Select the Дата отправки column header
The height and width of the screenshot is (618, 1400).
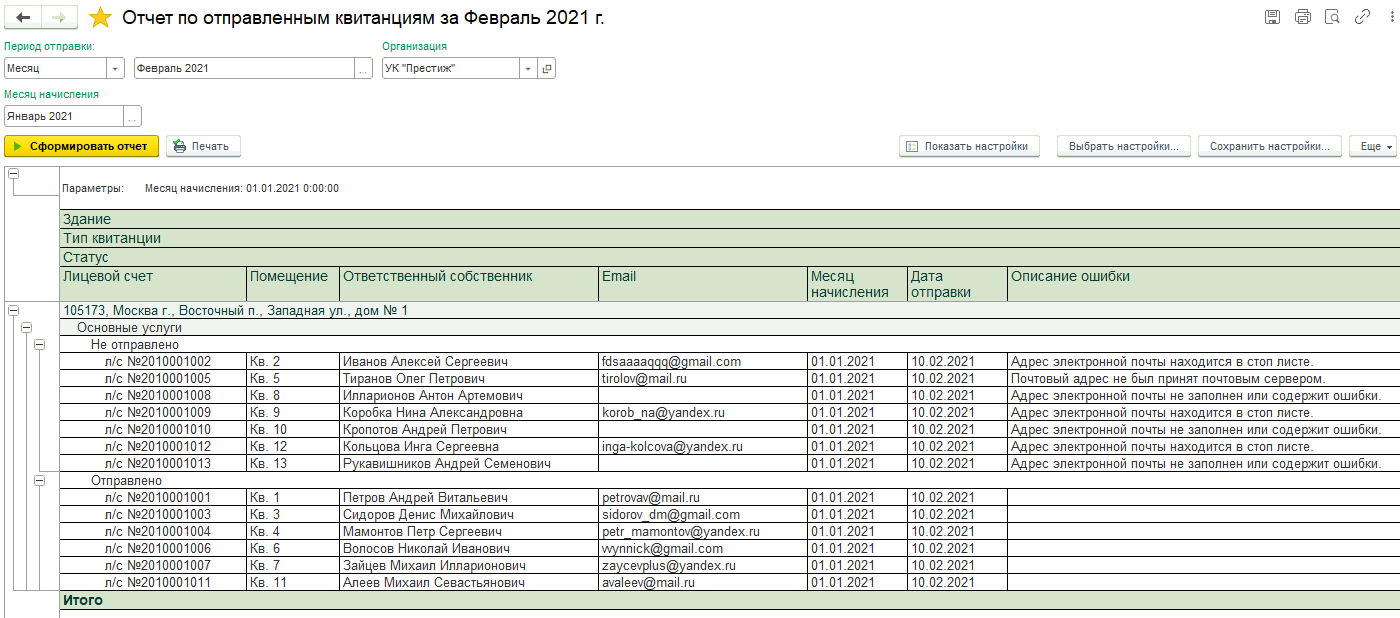957,284
